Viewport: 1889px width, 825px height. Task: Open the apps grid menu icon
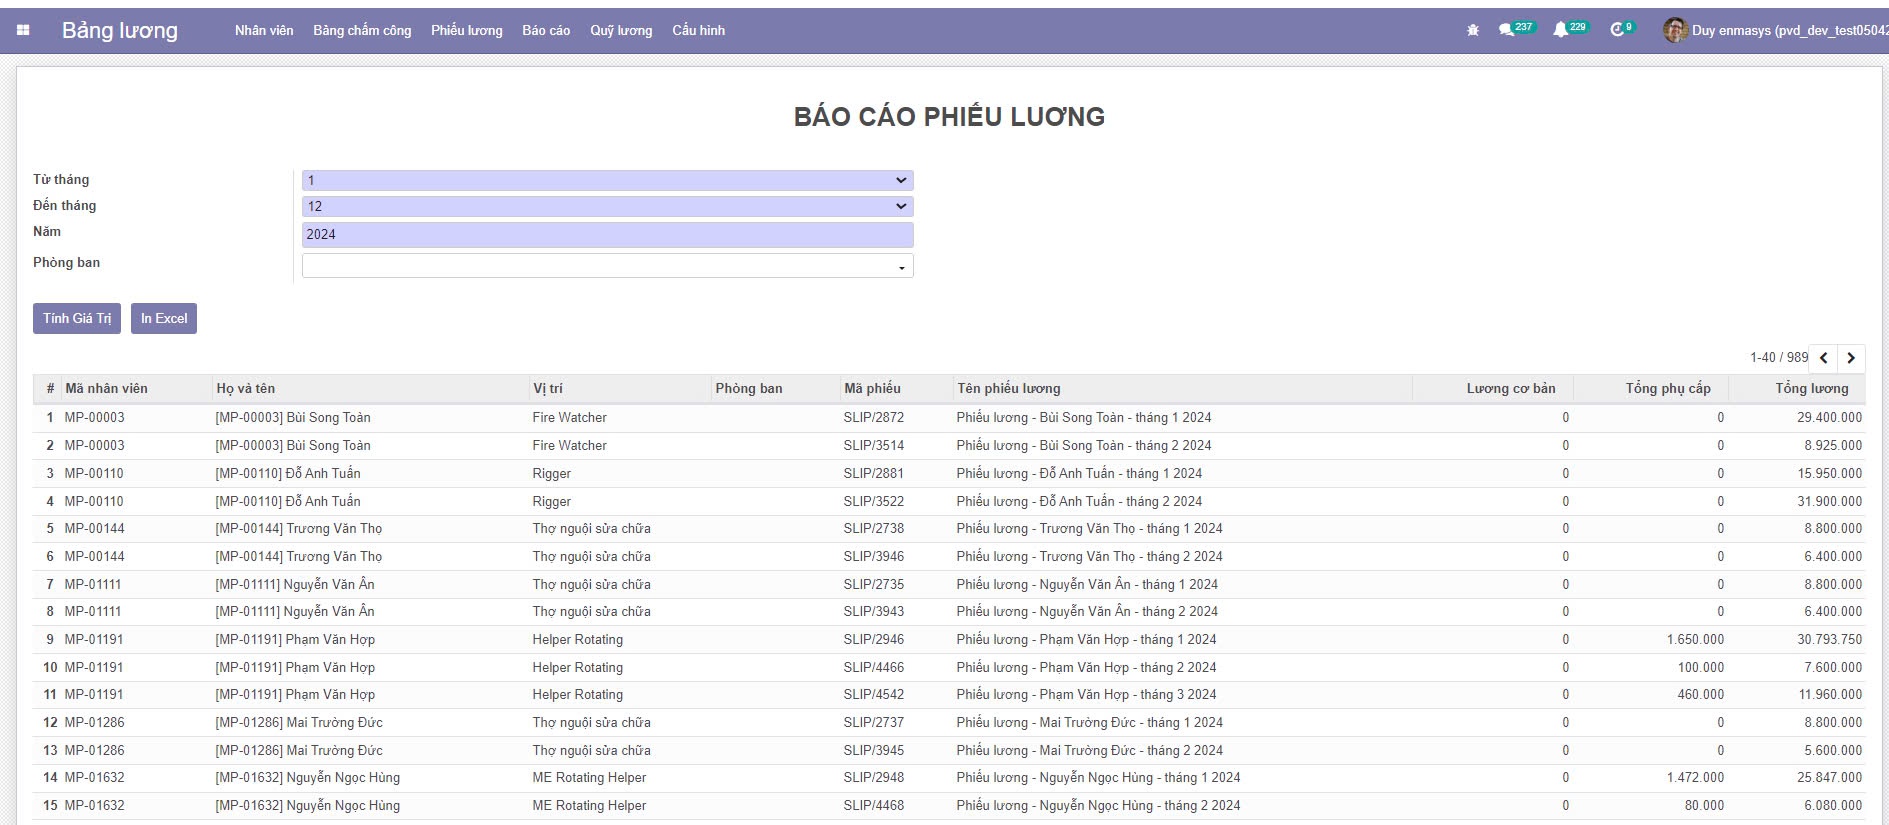point(23,30)
